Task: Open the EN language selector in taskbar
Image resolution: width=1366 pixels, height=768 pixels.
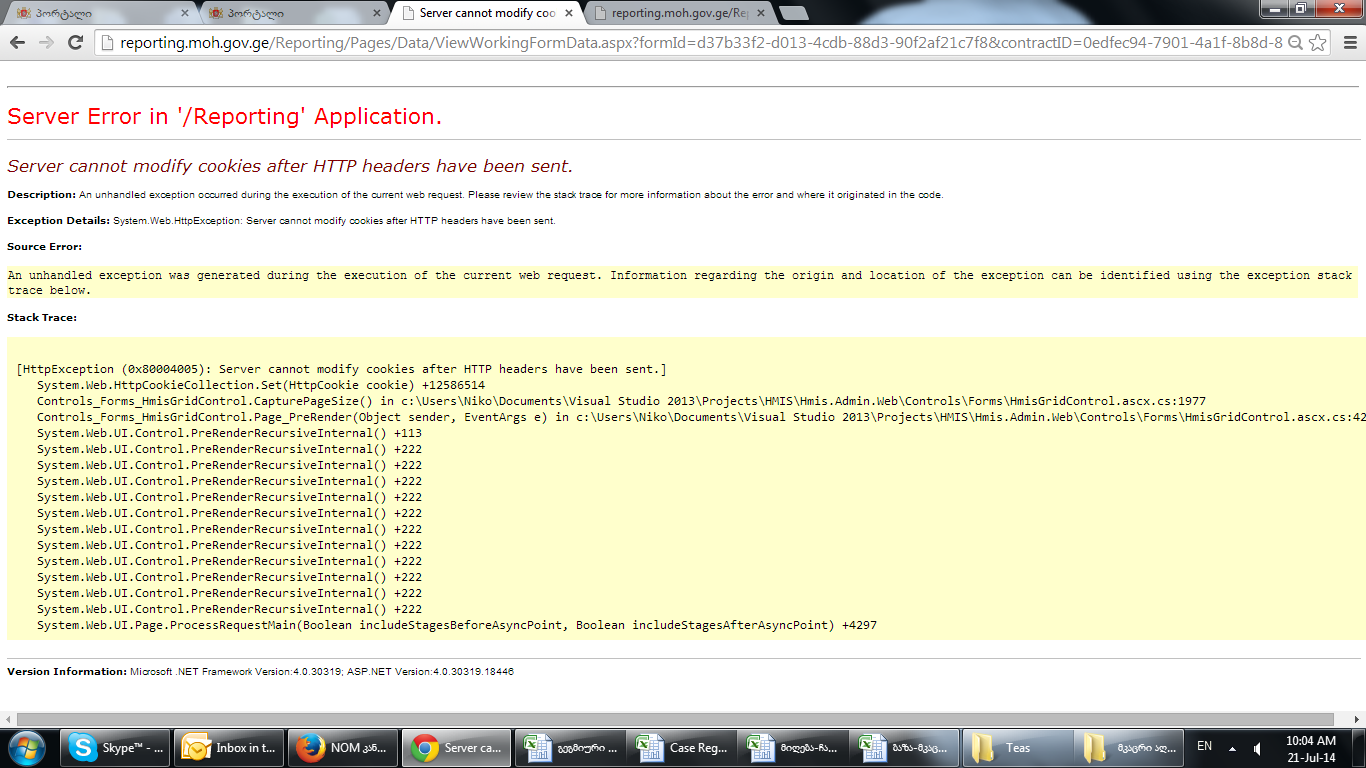Action: coord(1204,747)
